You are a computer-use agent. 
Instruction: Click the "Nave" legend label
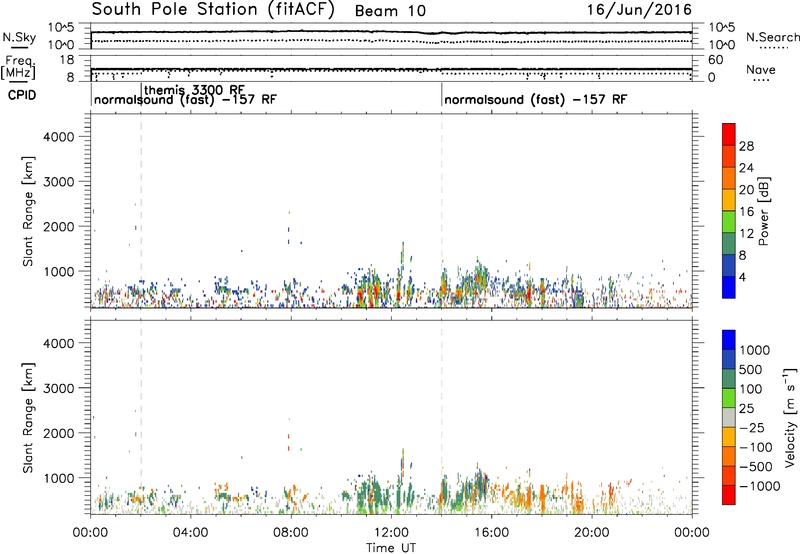[x=761, y=70]
